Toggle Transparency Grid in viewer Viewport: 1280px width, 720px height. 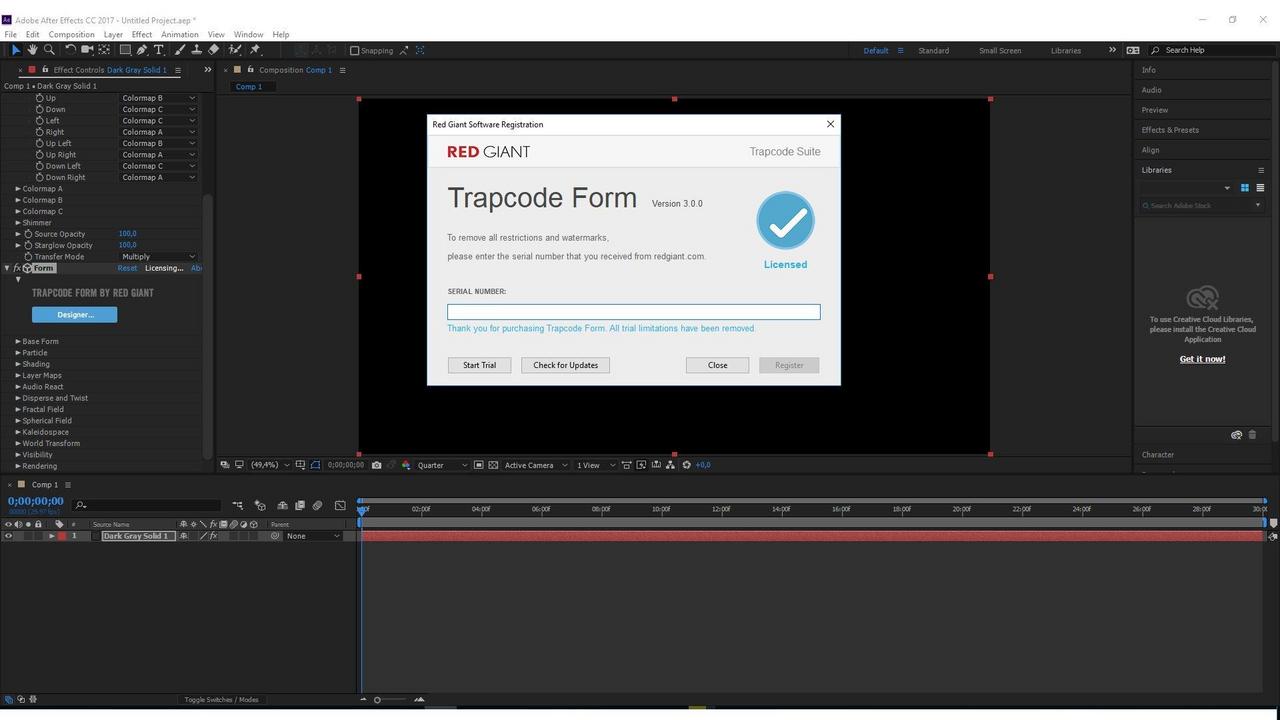coord(493,465)
